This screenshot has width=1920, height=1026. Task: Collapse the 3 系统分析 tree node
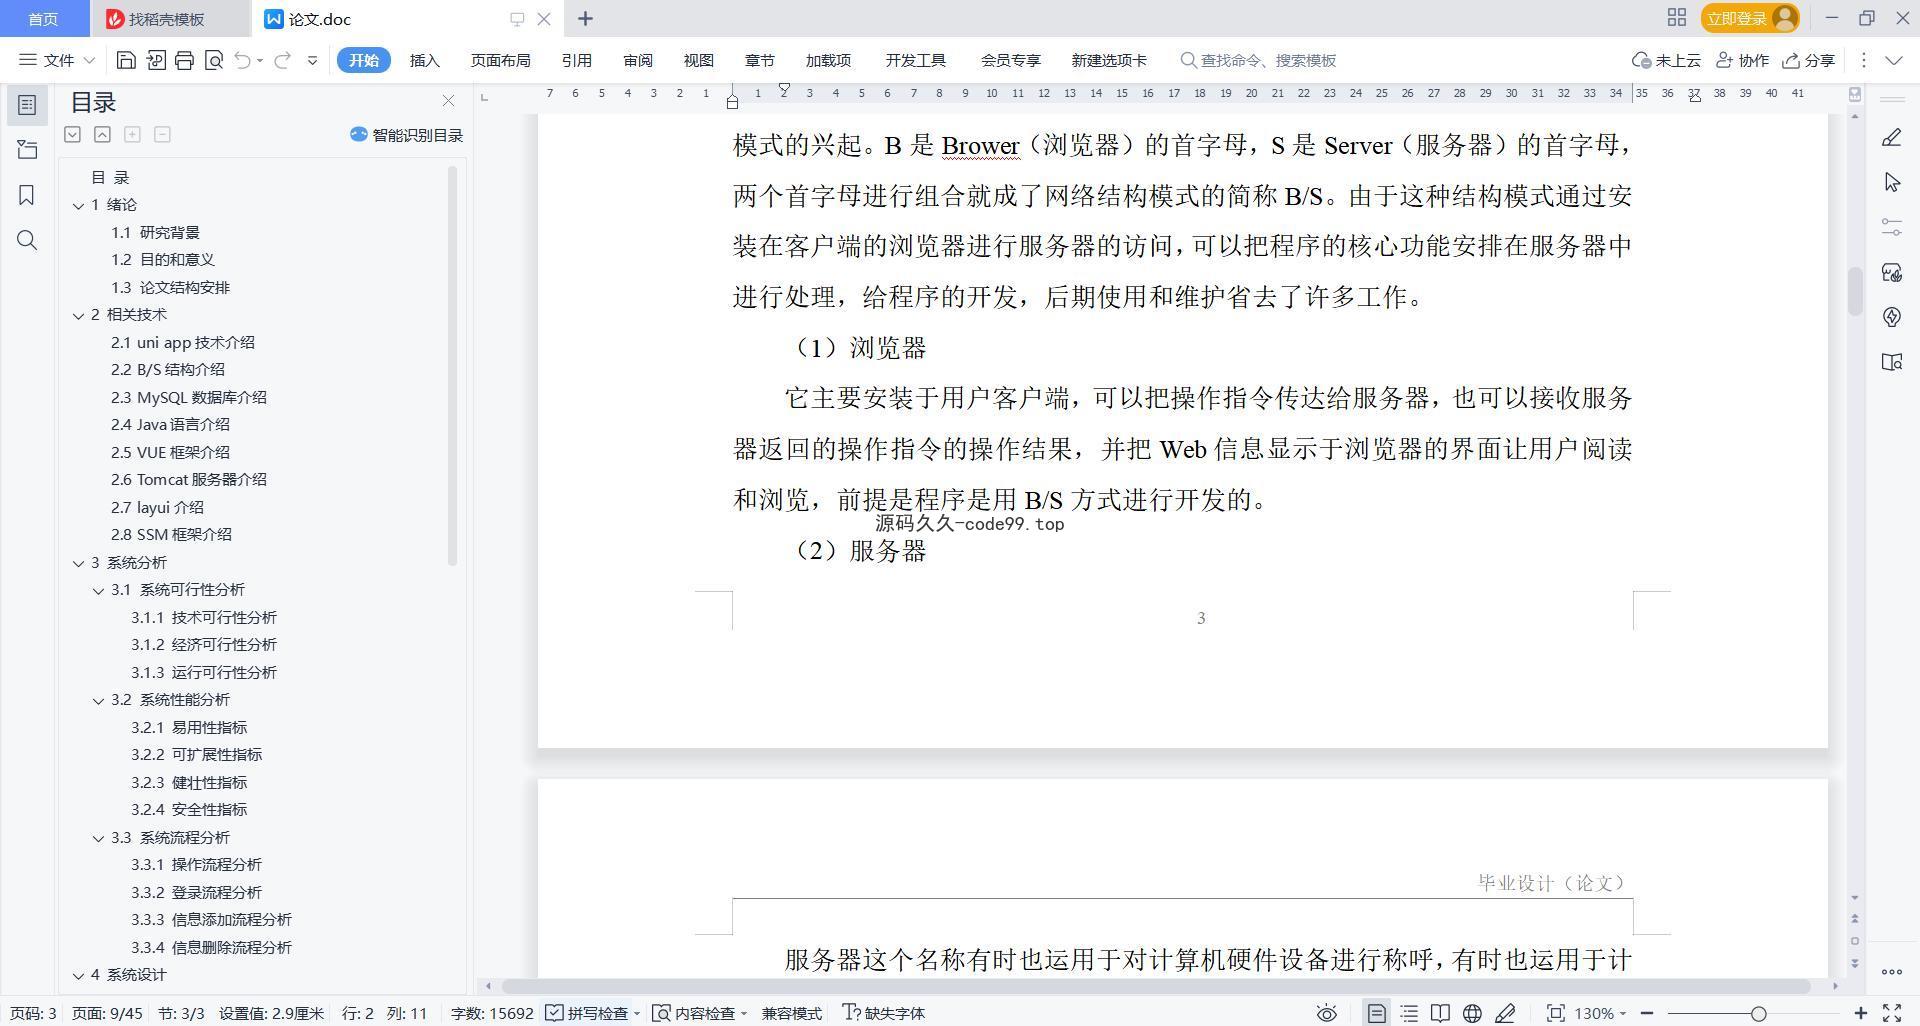pos(78,563)
